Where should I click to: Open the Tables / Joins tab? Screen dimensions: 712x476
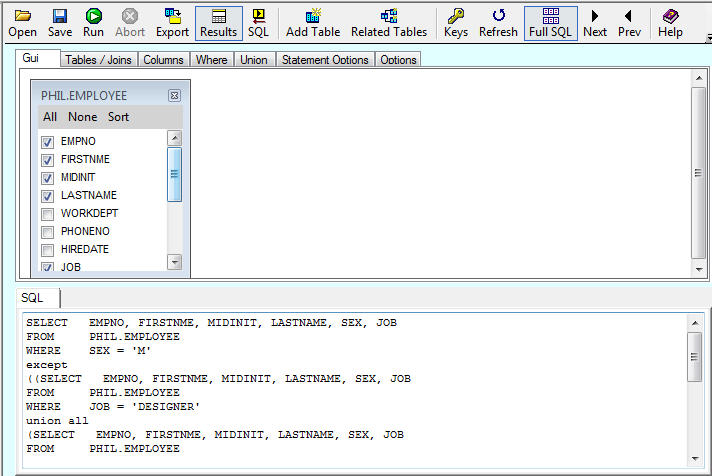pos(98,60)
